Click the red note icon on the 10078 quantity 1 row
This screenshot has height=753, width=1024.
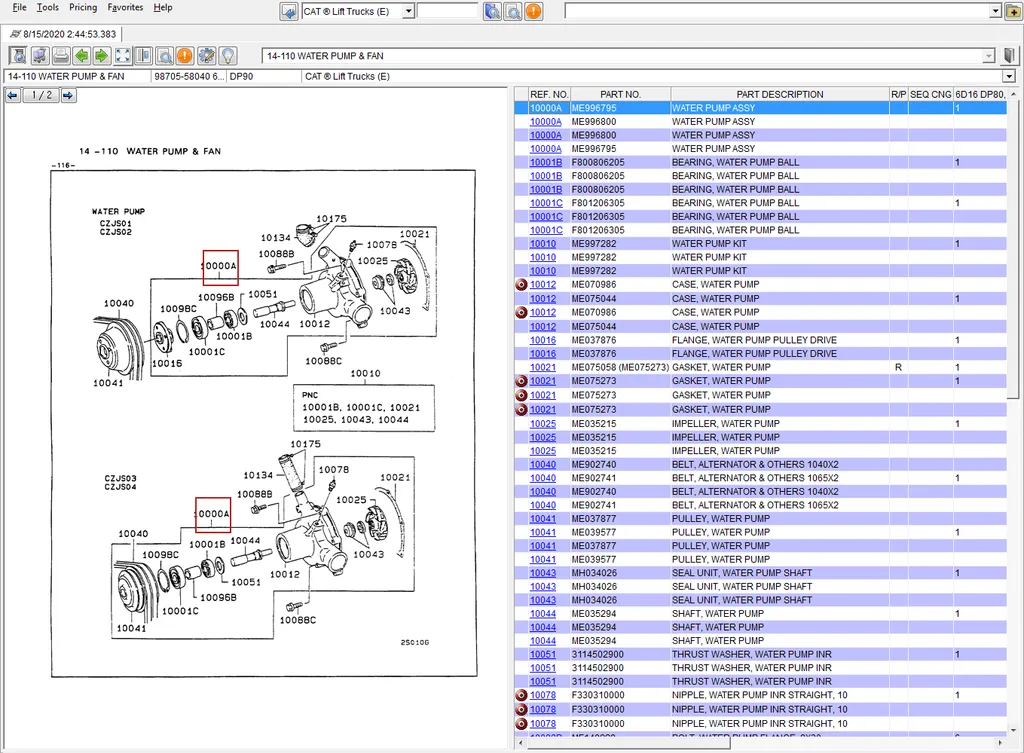pyautogui.click(x=521, y=696)
